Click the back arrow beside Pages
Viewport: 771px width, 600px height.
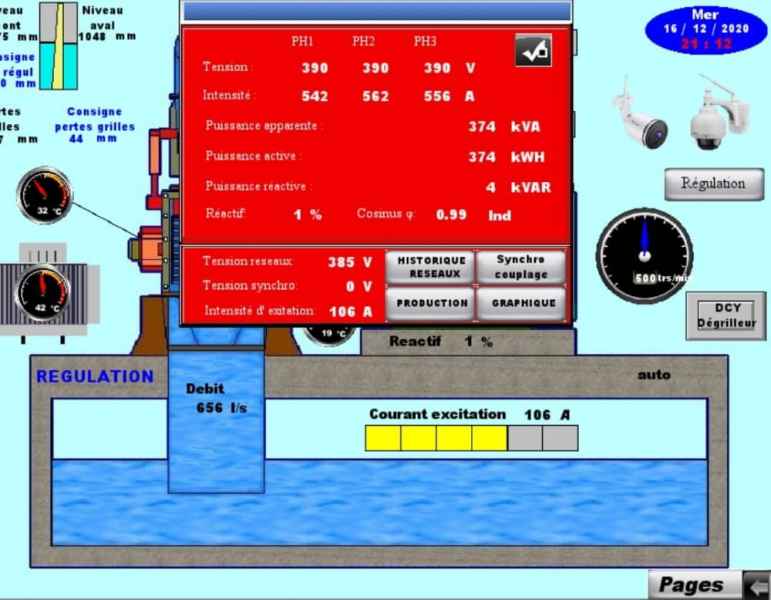point(757,585)
